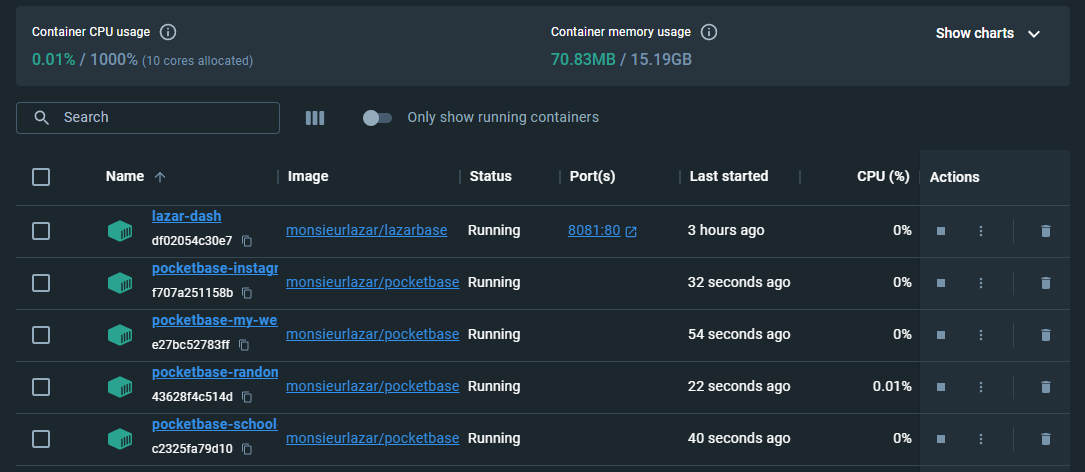Click the Container memory usage info icon
Viewport: 1085px width, 472px height.
tap(709, 32)
